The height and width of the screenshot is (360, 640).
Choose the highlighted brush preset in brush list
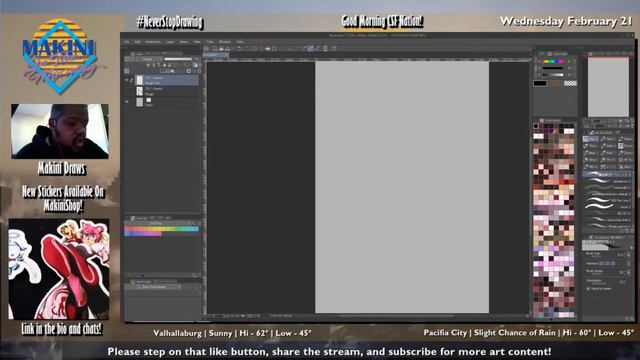pyautogui.click(x=607, y=174)
